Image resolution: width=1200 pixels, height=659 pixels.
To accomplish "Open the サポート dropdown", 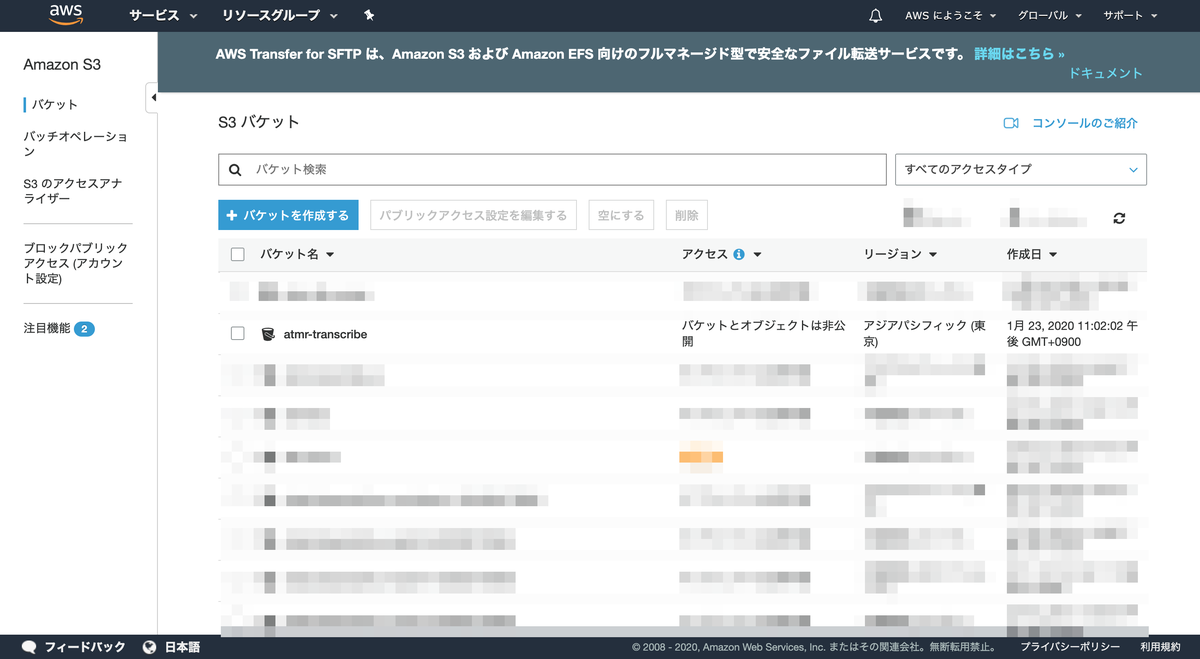I will [1130, 15].
